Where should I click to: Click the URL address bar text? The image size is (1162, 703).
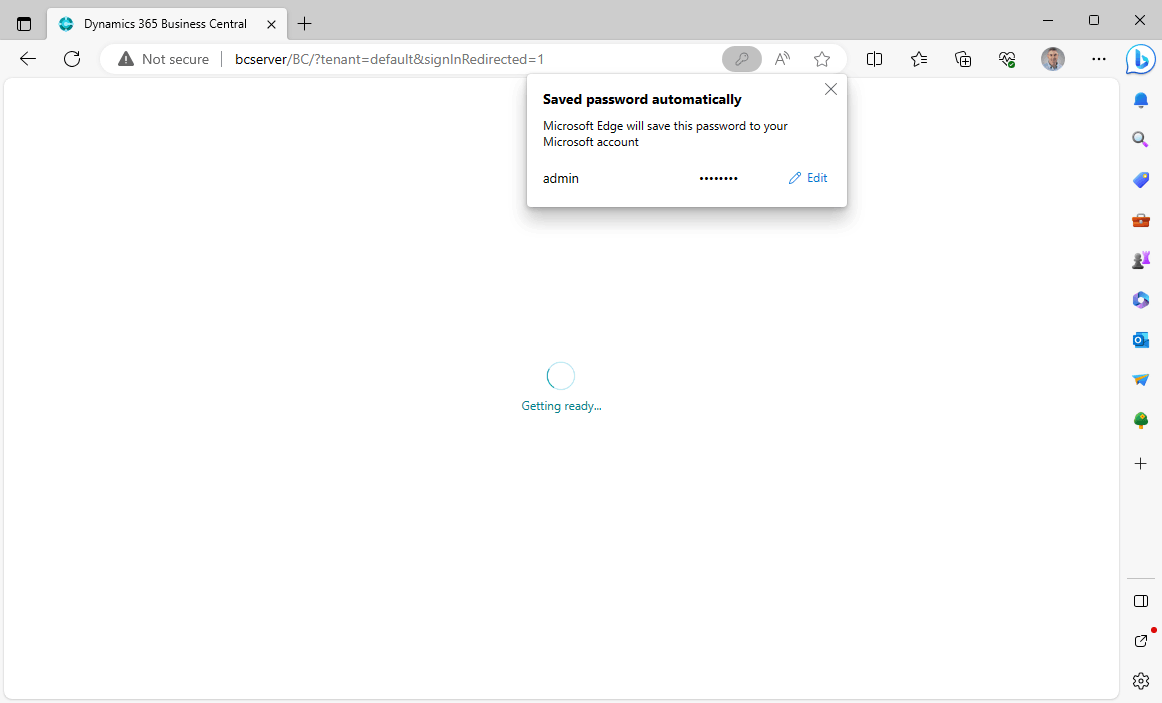pyautogui.click(x=389, y=59)
